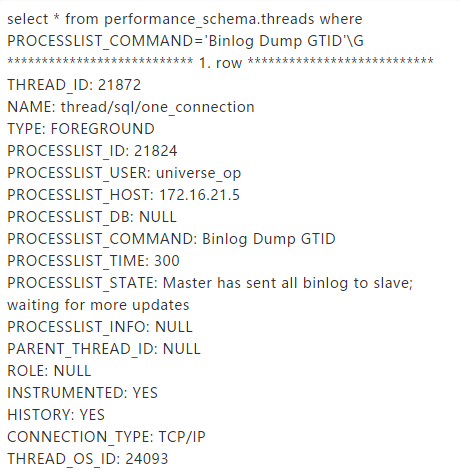Click the select from performance_schema.threads query
The width and height of the screenshot is (459, 476).
point(185,30)
